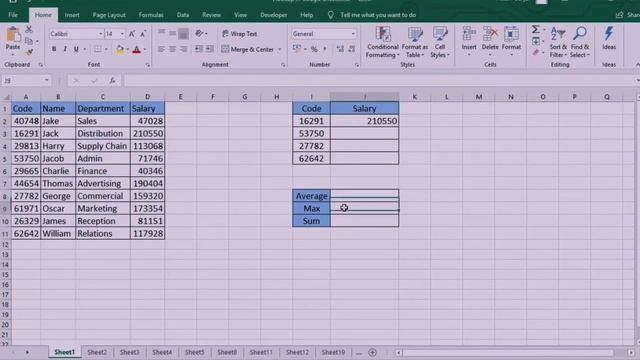
Task: Click the Fill down arrow icon in Editing
Action: pos(536,41)
